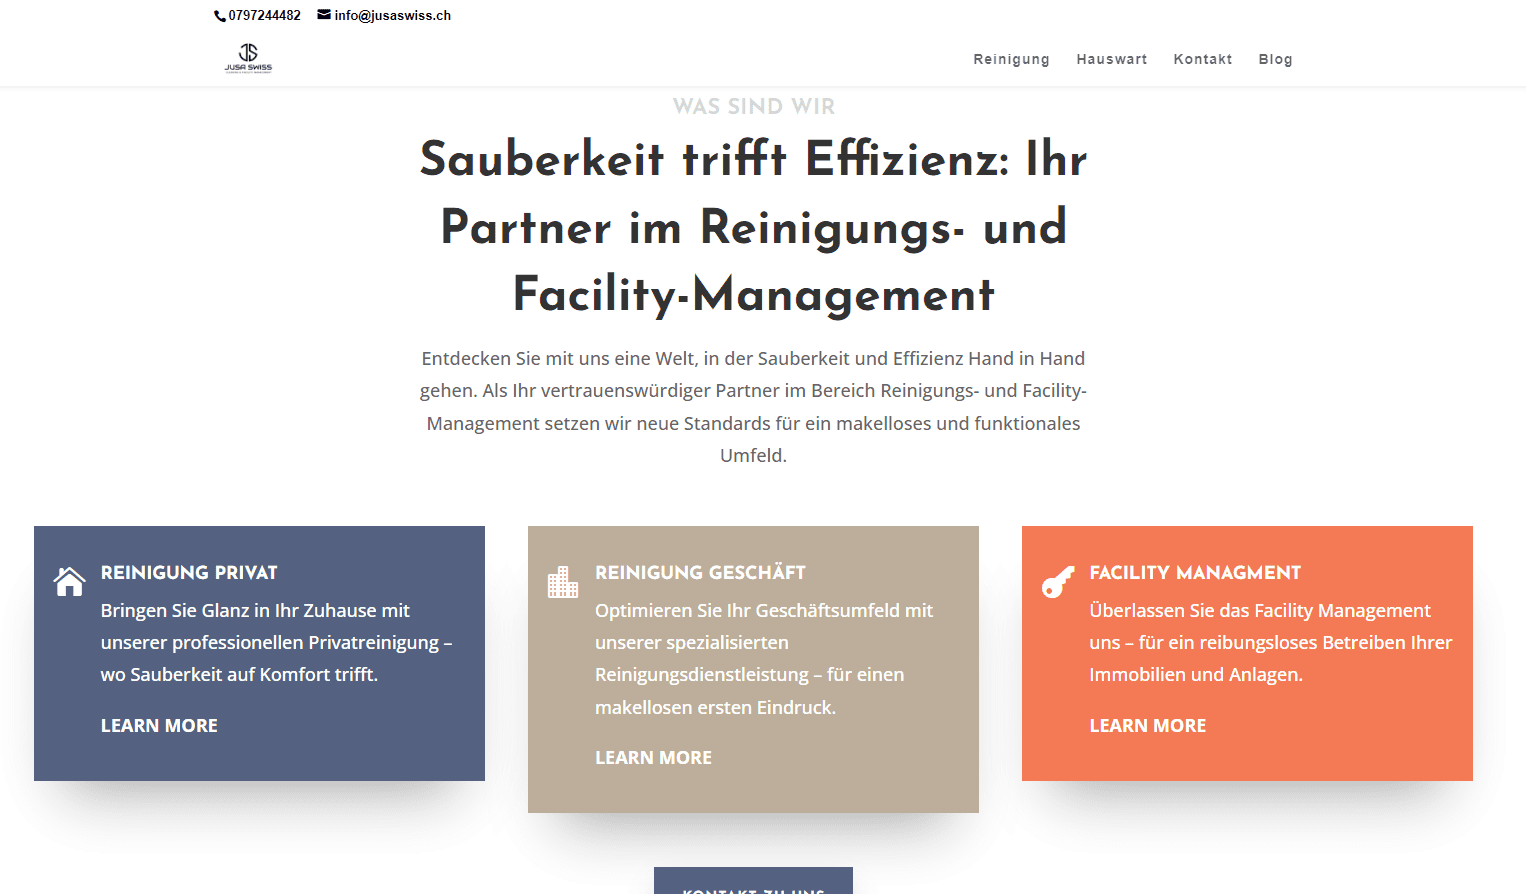Click the partially visible Kontakt zu uns button

(x=753, y=881)
